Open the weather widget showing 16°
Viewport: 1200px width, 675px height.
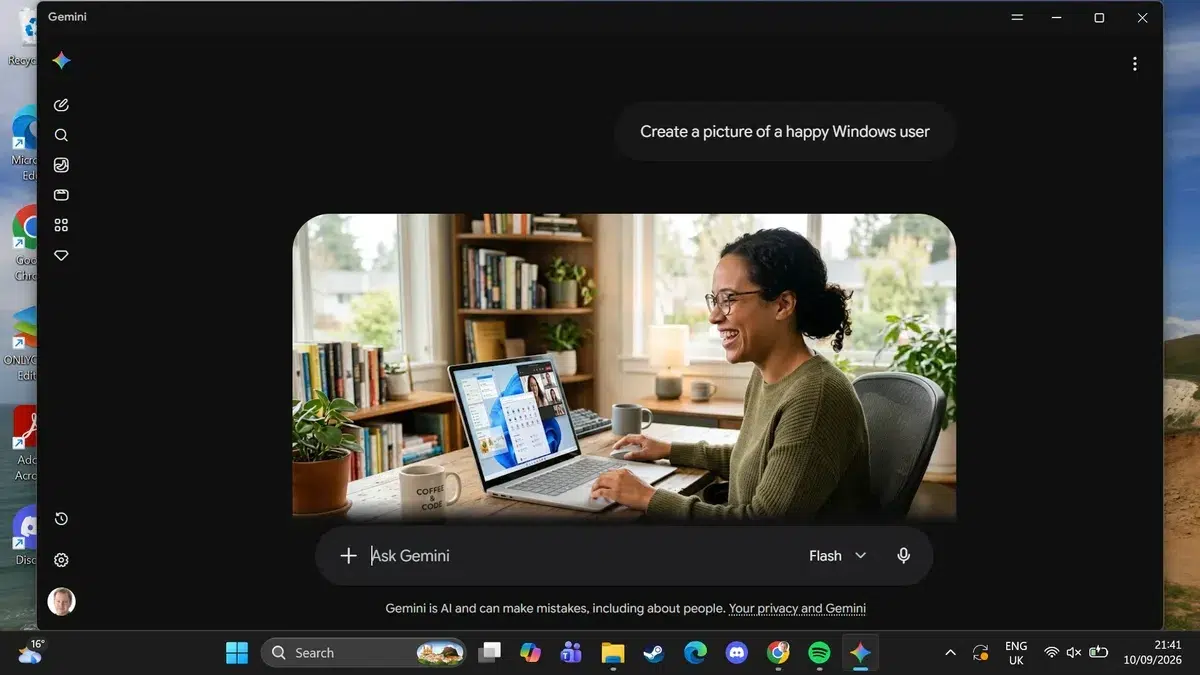(x=29, y=652)
